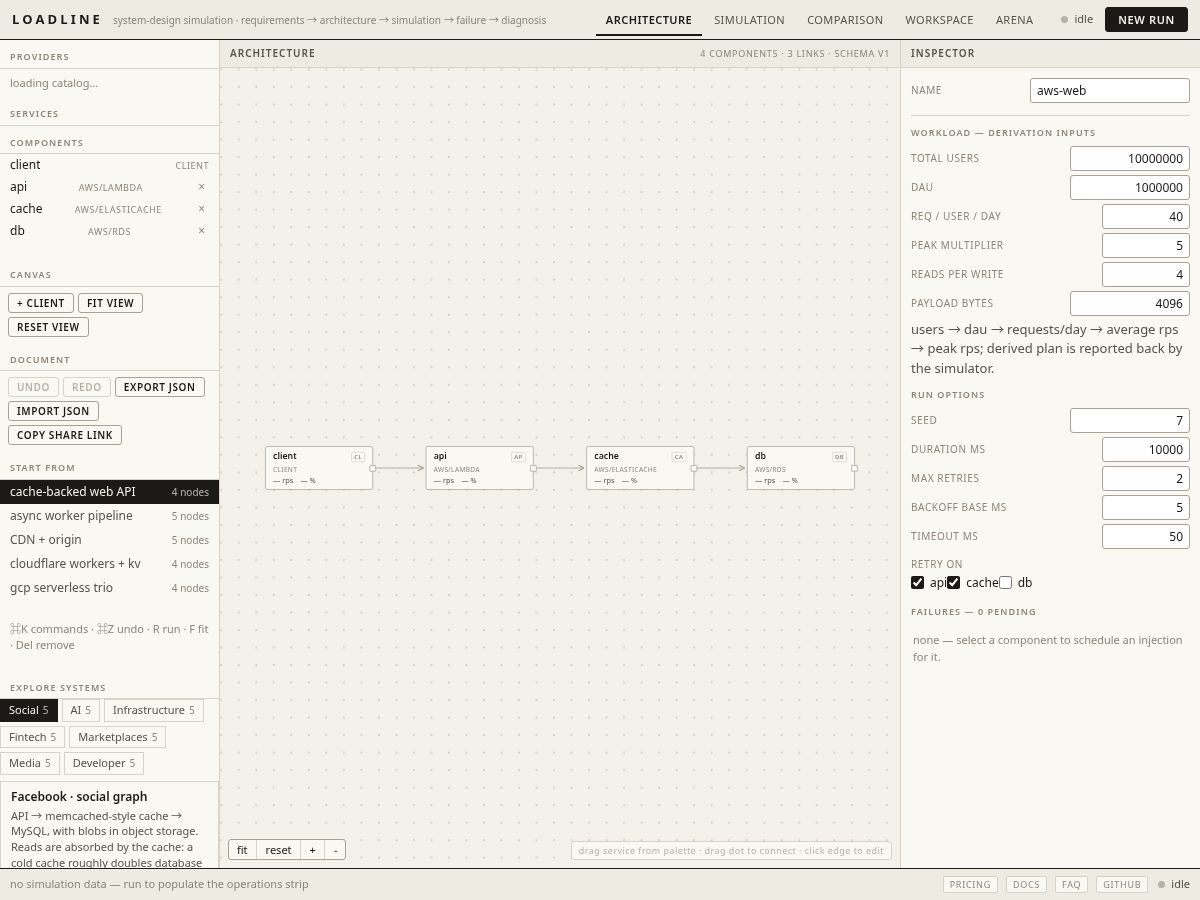Viewport: 1200px width, 900px height.
Task: Click the REDO button
Action: click(x=87, y=387)
